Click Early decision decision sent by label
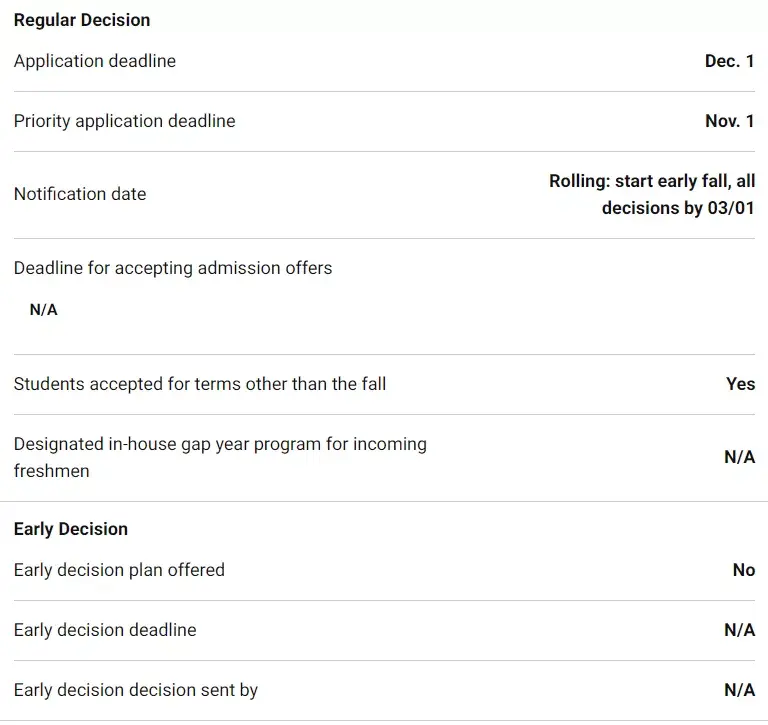Screen dimensions: 768x725 136,690
